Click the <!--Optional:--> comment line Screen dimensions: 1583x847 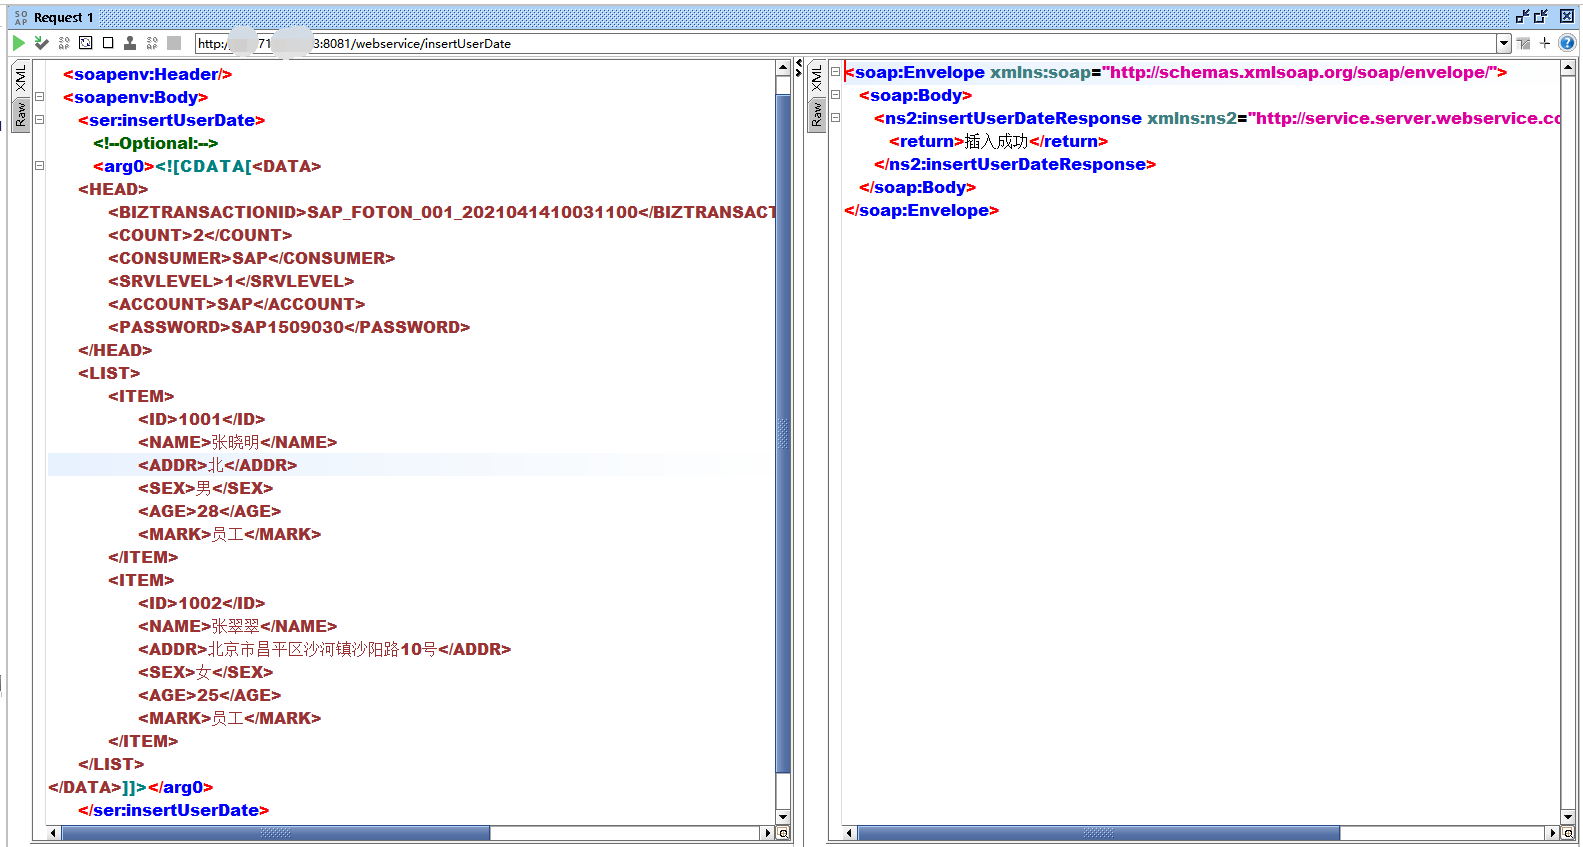tap(156, 143)
